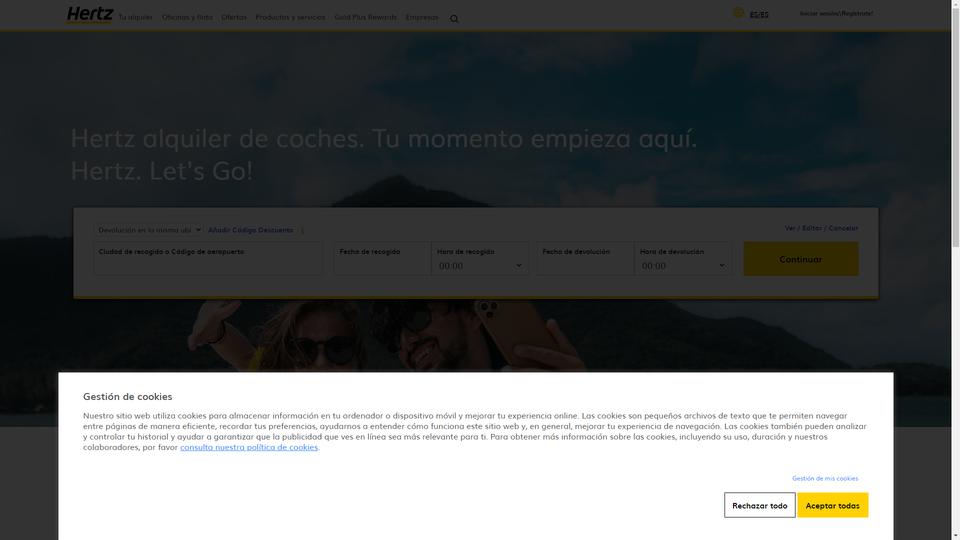
Task: Open the Fecha de devolución date field
Action: [585, 258]
